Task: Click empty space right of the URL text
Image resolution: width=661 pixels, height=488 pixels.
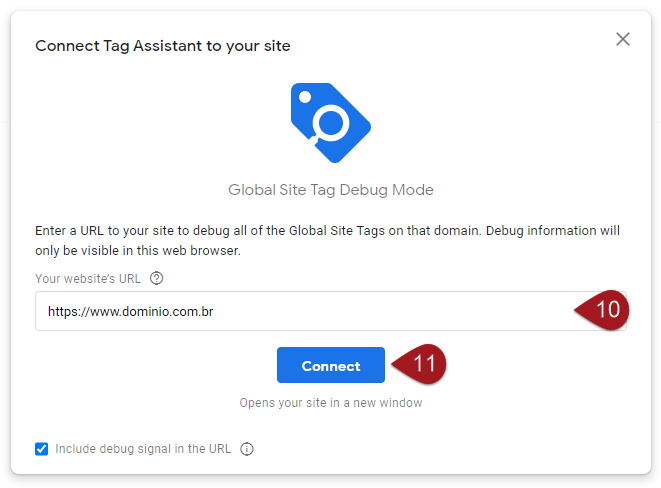Action: [400, 311]
